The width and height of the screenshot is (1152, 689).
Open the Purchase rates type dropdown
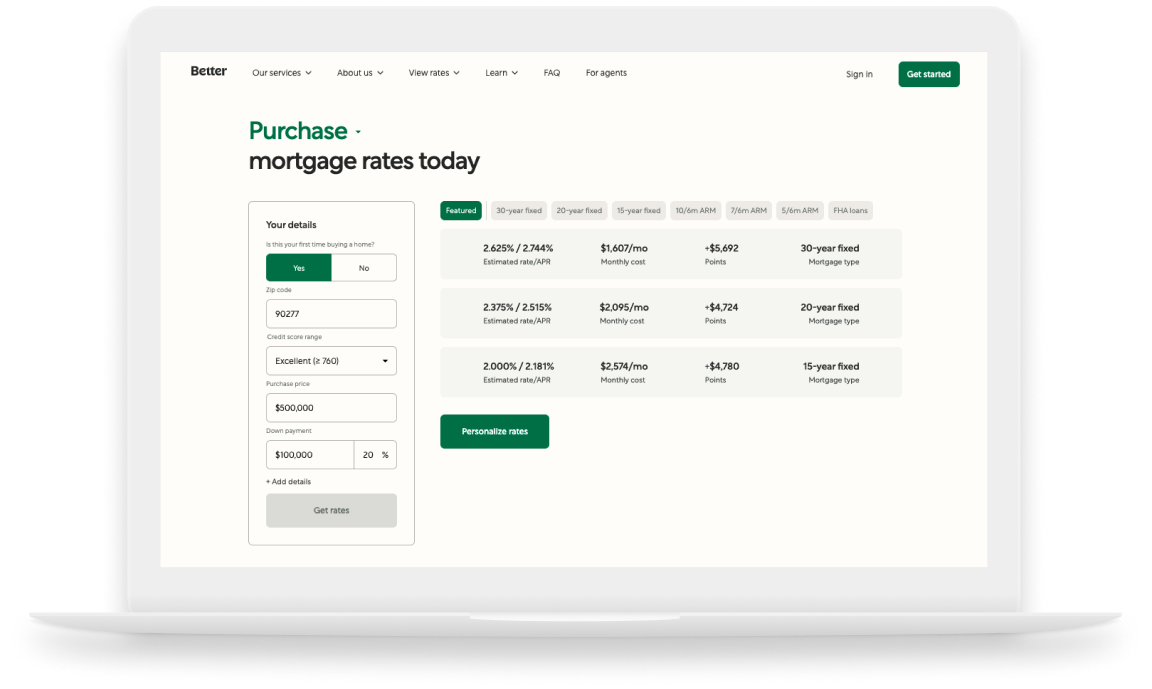(x=305, y=130)
